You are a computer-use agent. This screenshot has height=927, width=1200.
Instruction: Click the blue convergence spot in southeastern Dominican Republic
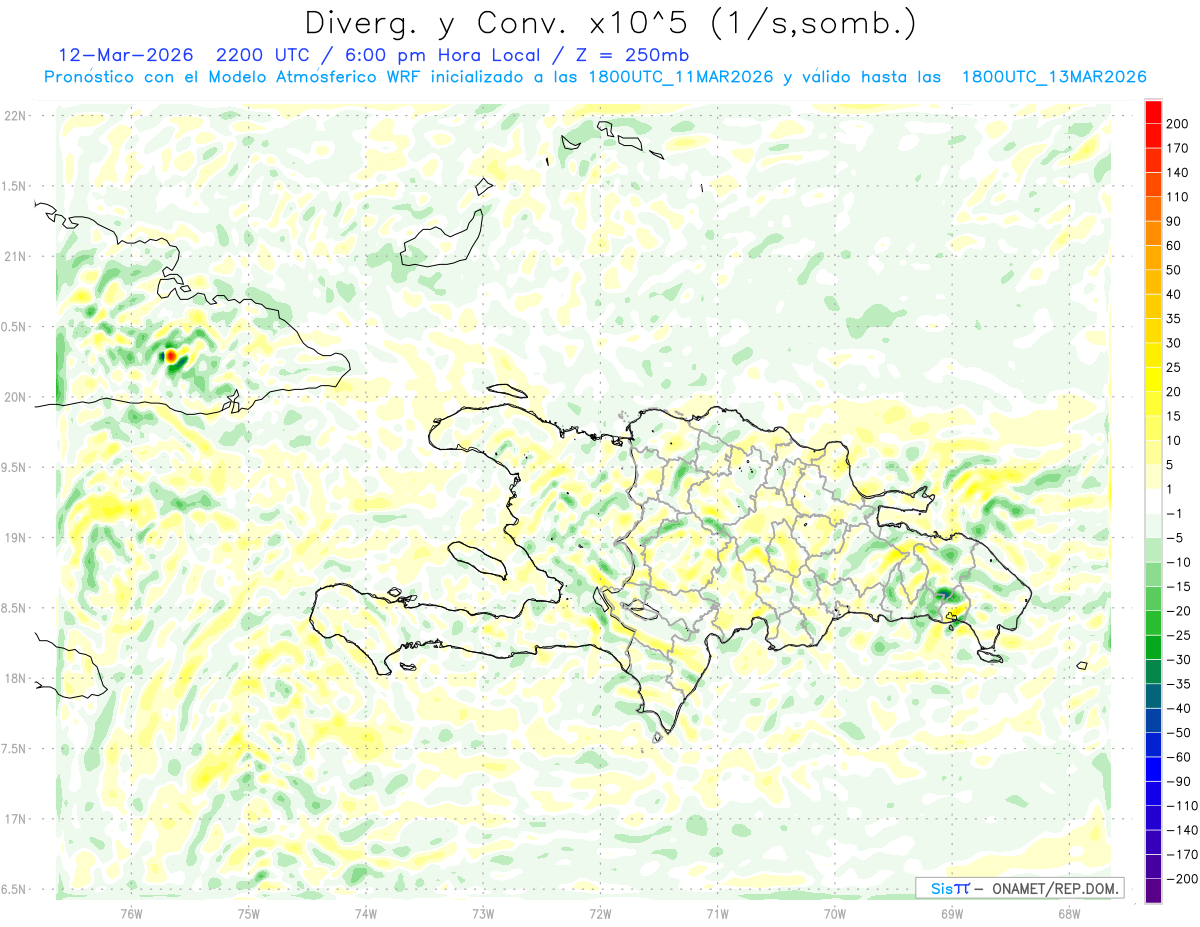coord(946,596)
